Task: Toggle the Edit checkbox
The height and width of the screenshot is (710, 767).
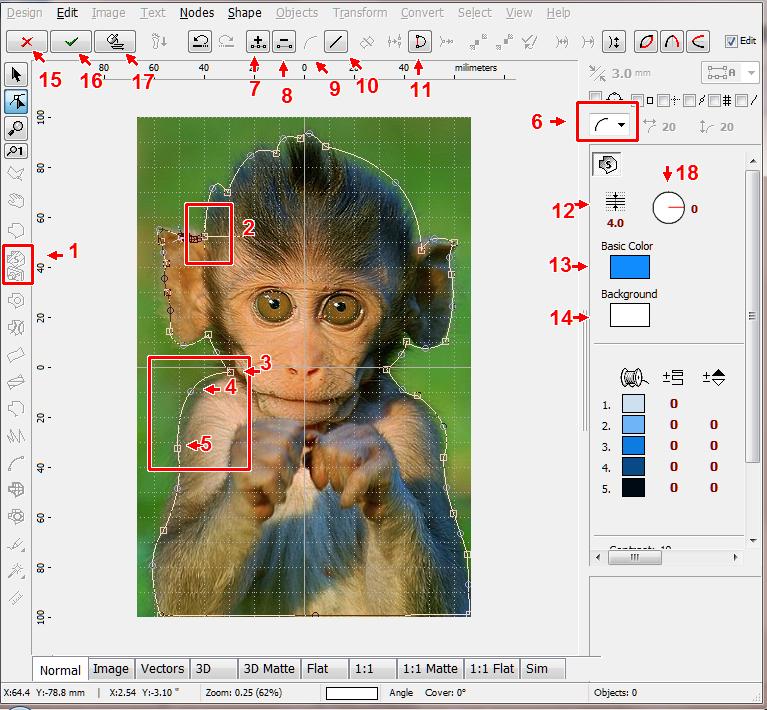Action: 731,41
